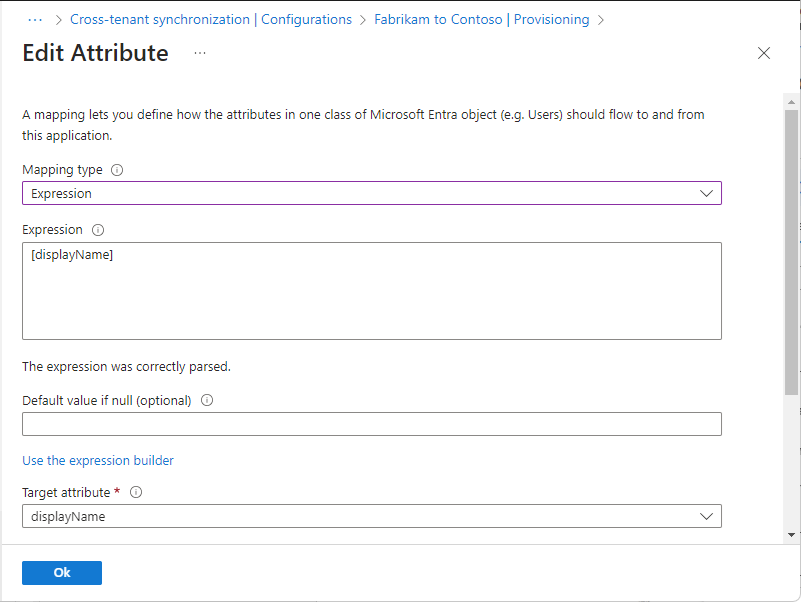Click info icon for Default value if null
801x602 pixels.
[207, 400]
